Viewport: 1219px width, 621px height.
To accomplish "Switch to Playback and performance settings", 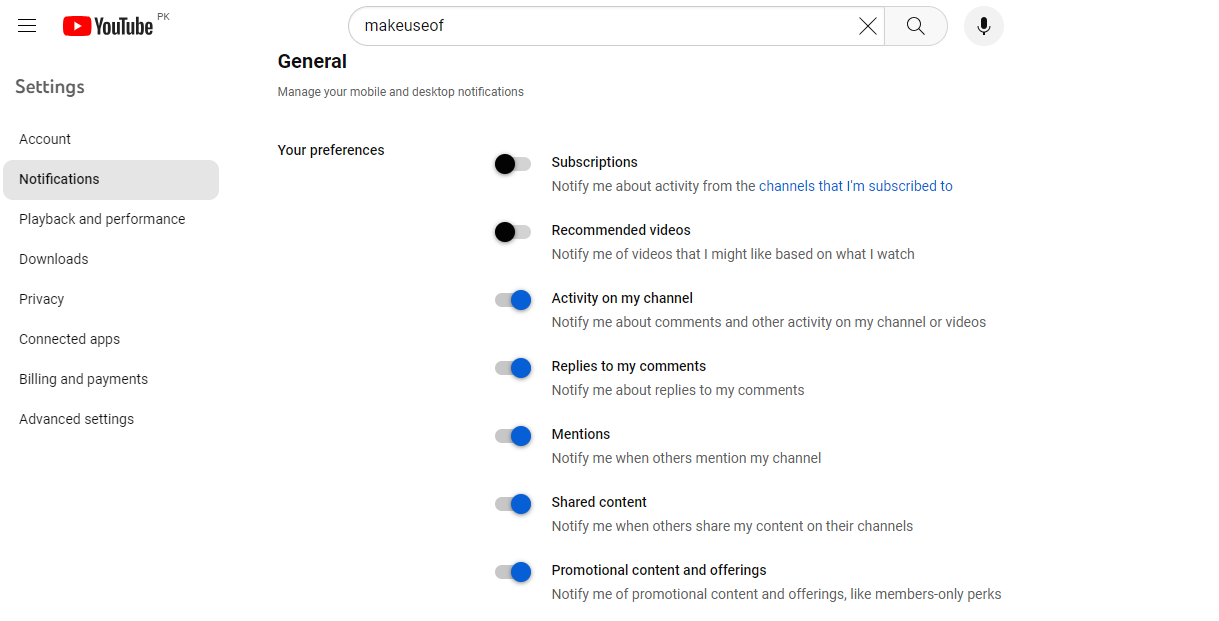I will [102, 219].
